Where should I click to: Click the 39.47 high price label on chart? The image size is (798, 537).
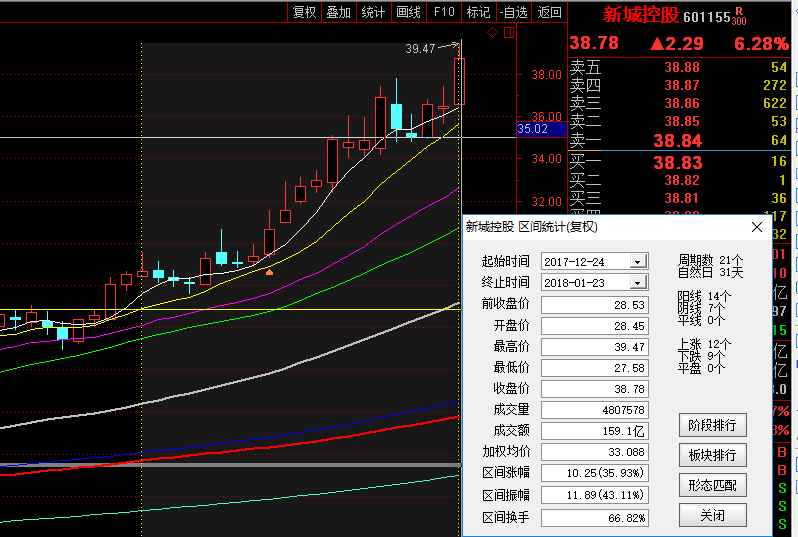(x=420, y=49)
